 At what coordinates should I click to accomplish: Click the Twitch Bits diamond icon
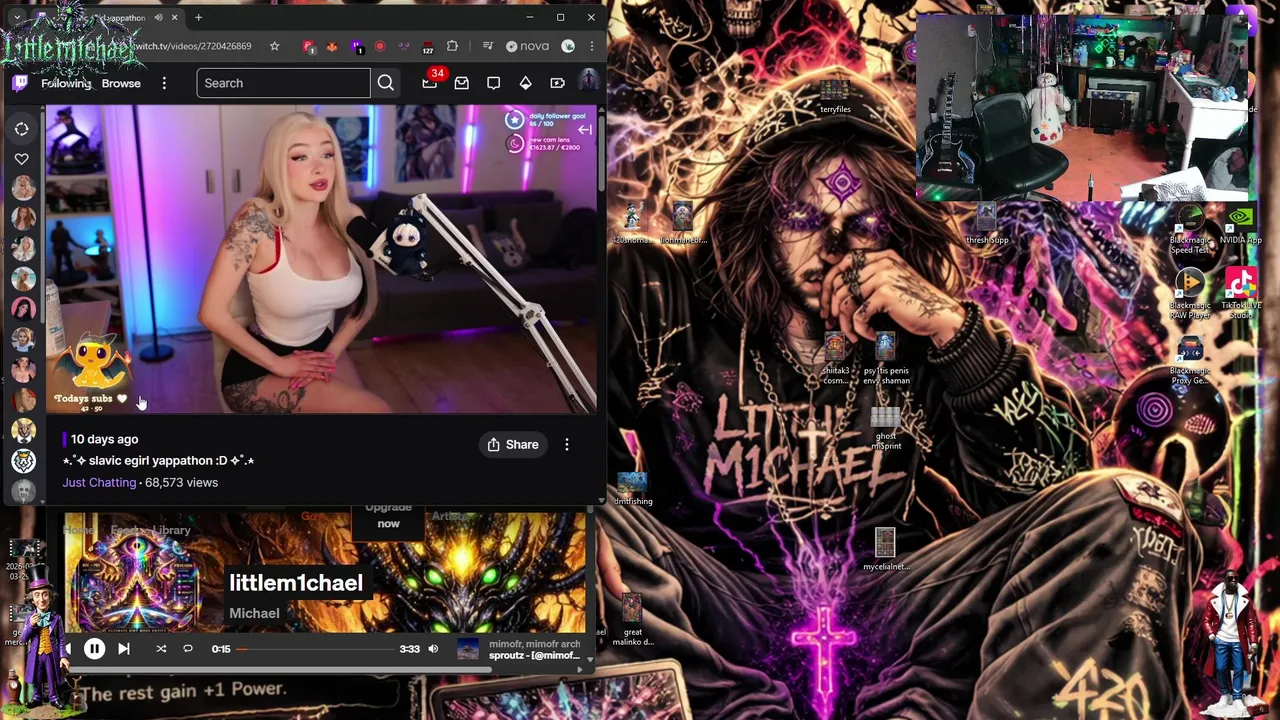pyautogui.click(x=525, y=83)
